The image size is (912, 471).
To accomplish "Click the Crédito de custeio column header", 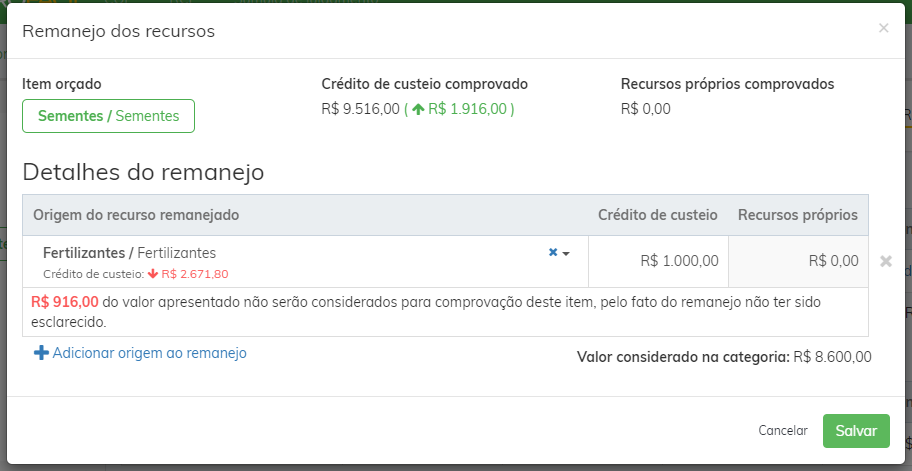I will (658, 215).
